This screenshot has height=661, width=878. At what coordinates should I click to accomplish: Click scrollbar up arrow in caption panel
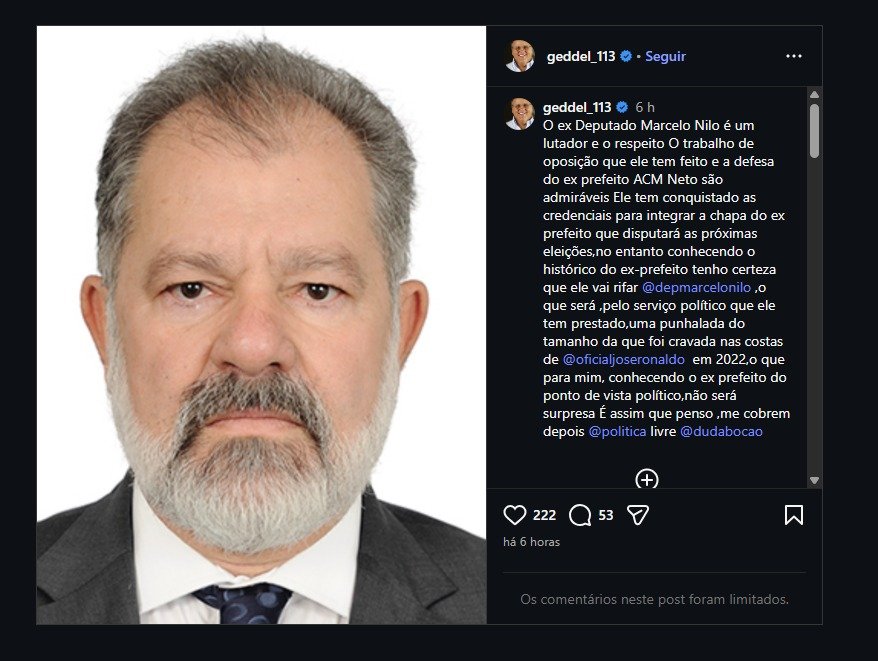click(x=814, y=95)
